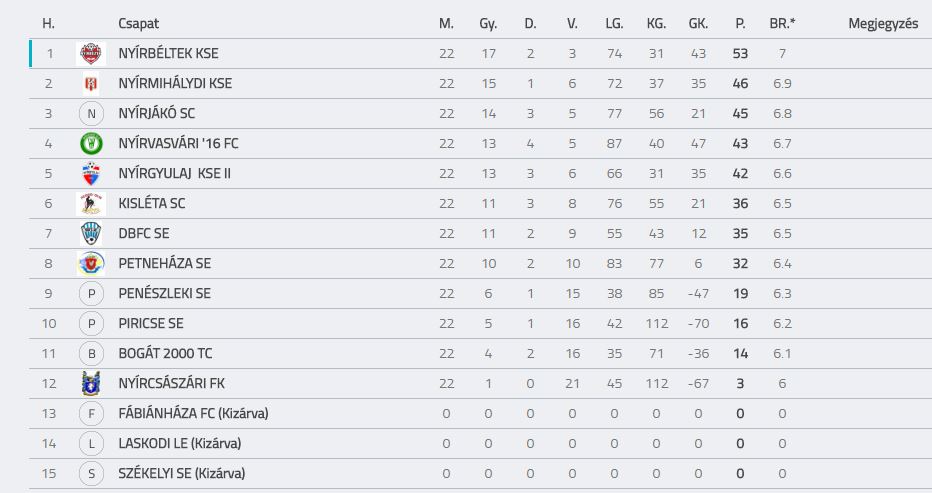Click the Petneháza SE crest icon

pyautogui.click(x=91, y=263)
